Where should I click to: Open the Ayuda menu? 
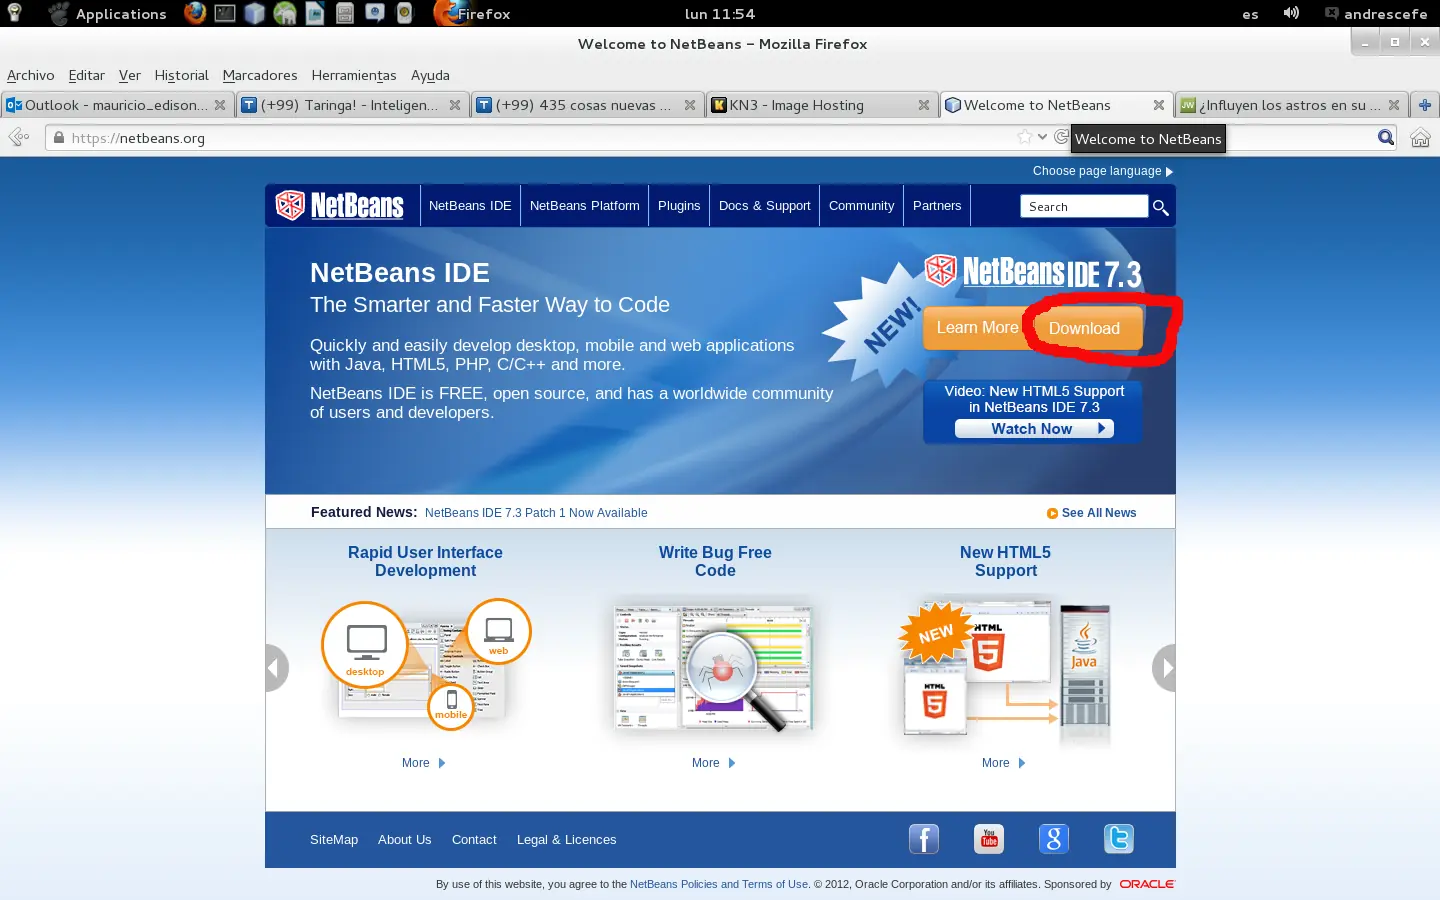pos(430,75)
